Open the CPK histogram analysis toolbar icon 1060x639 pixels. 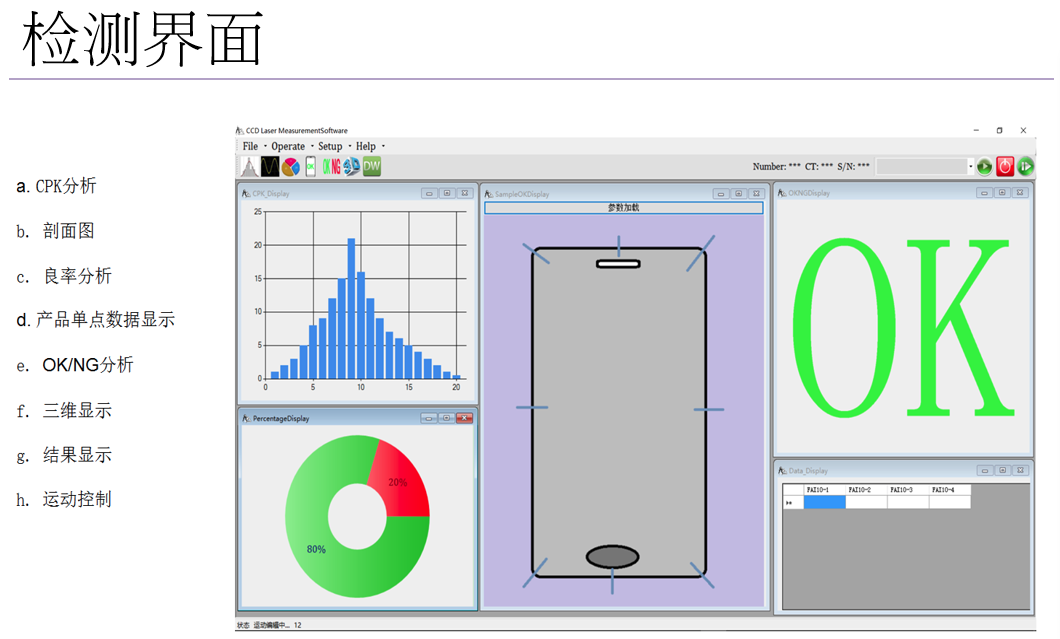(x=249, y=166)
